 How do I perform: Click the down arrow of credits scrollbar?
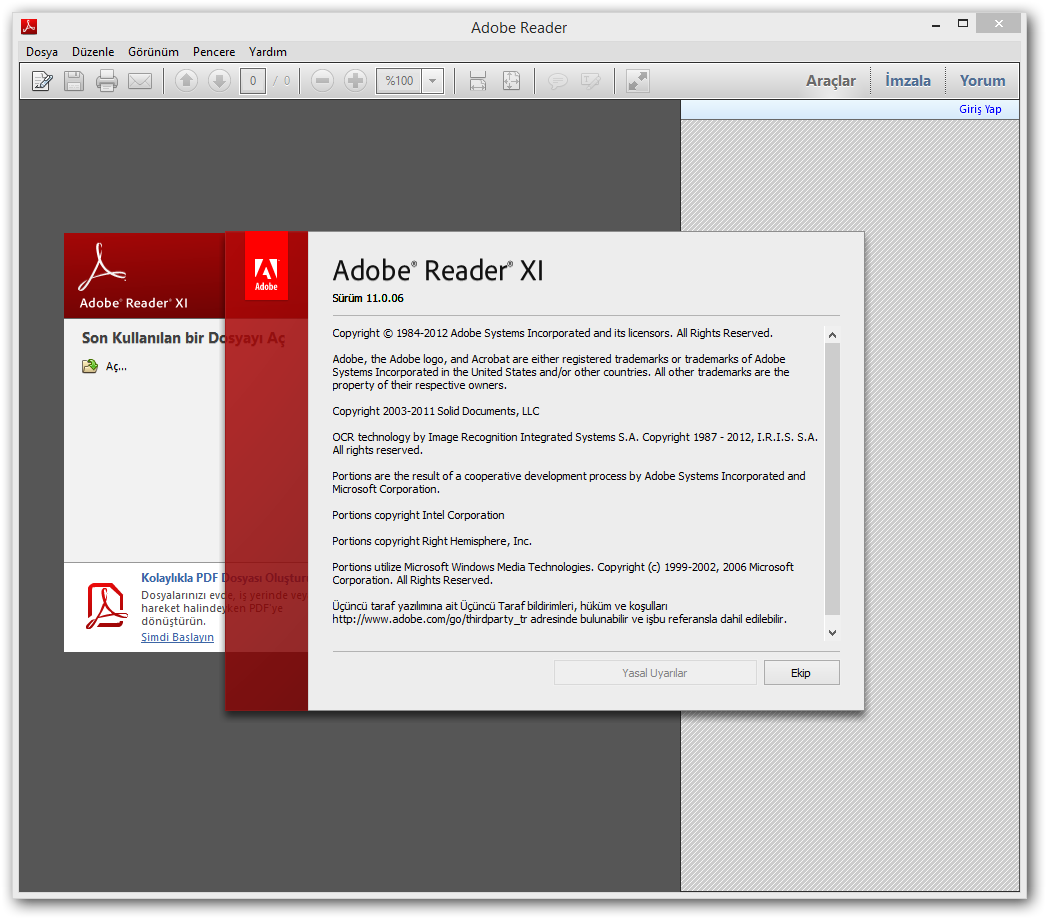click(x=832, y=632)
